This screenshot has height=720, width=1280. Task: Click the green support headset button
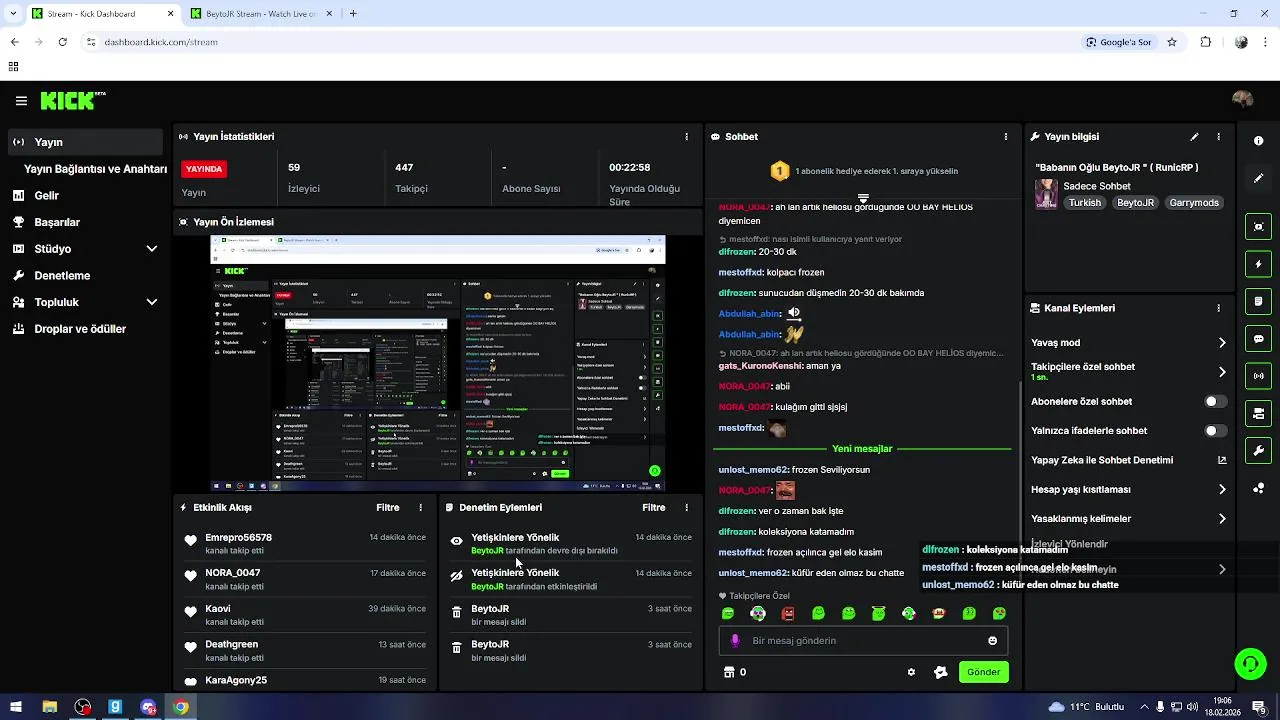1250,663
